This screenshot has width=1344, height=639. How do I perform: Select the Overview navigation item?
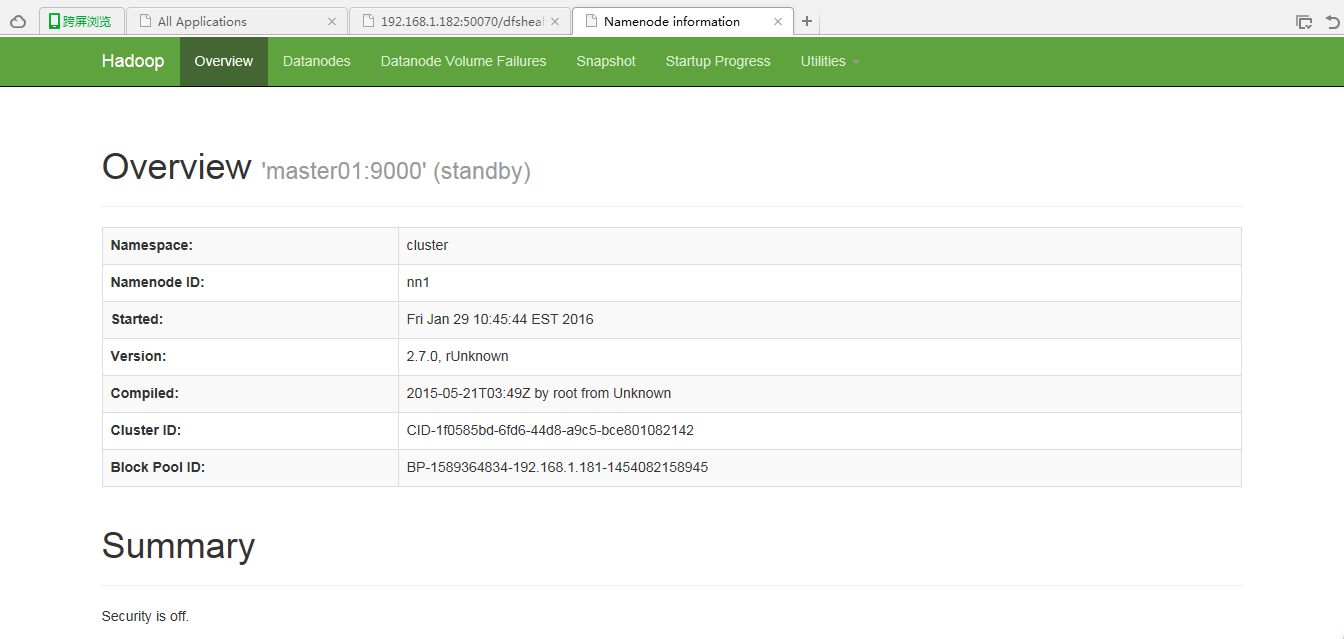(x=223, y=61)
